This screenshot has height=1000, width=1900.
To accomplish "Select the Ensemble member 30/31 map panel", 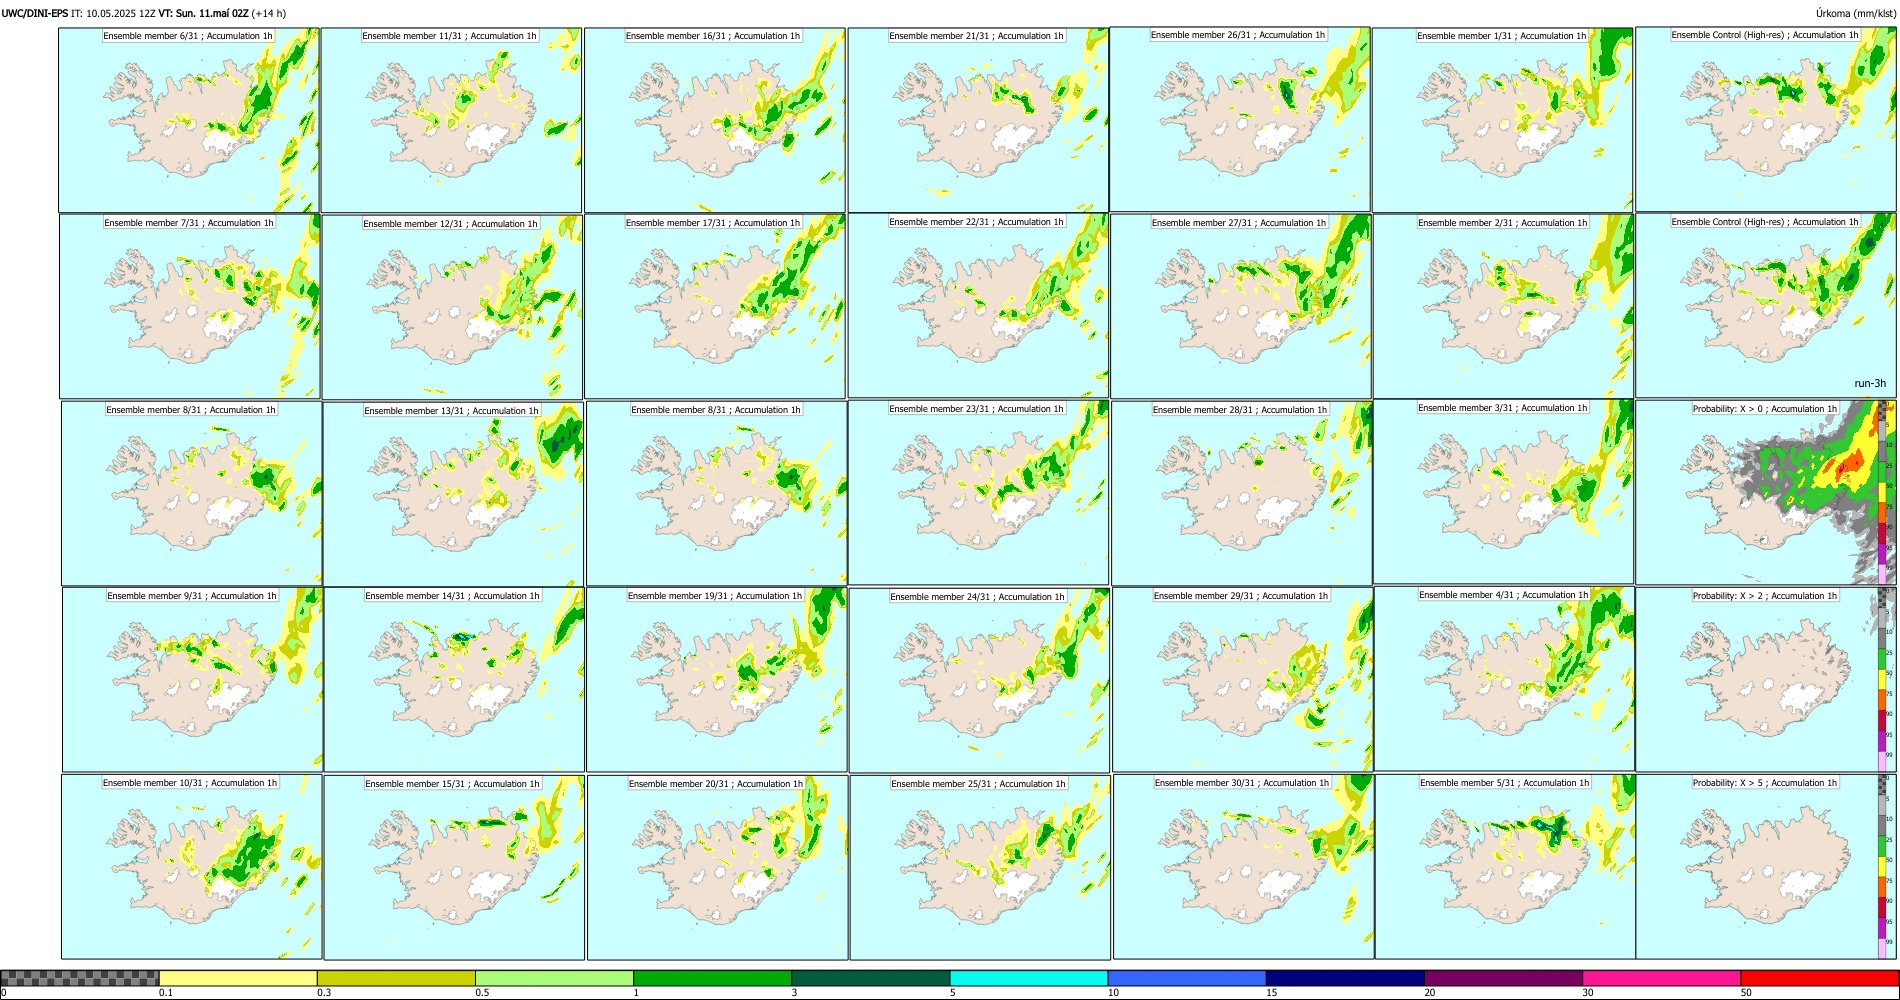I will click(1243, 866).
